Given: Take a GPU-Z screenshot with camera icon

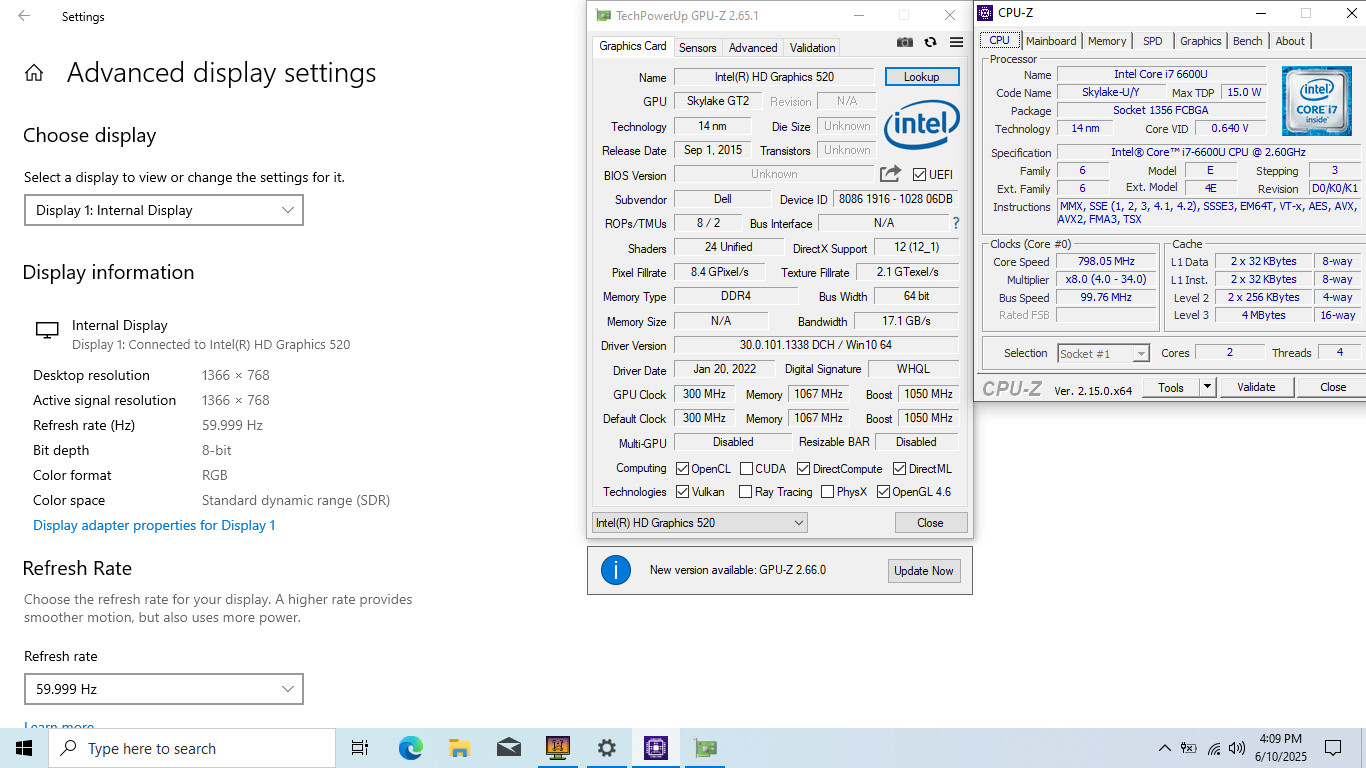Looking at the screenshot, I should pyautogui.click(x=905, y=42).
